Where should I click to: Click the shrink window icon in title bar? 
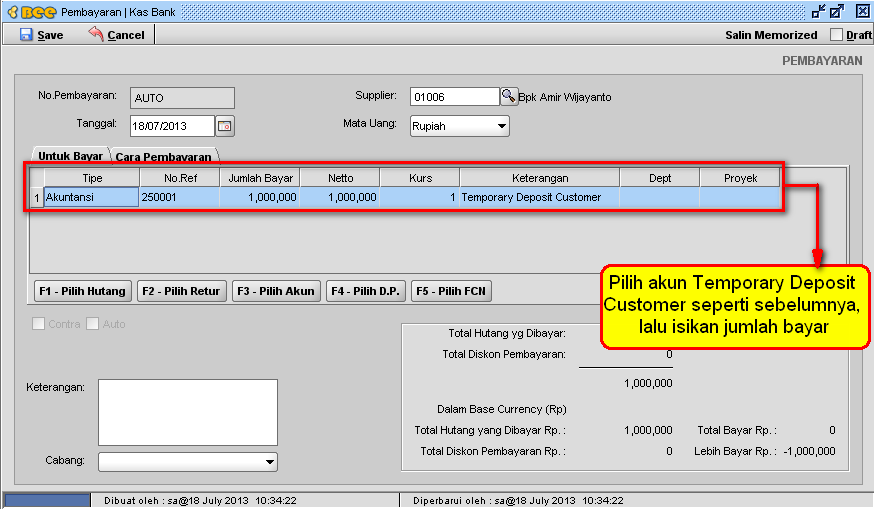[818, 11]
